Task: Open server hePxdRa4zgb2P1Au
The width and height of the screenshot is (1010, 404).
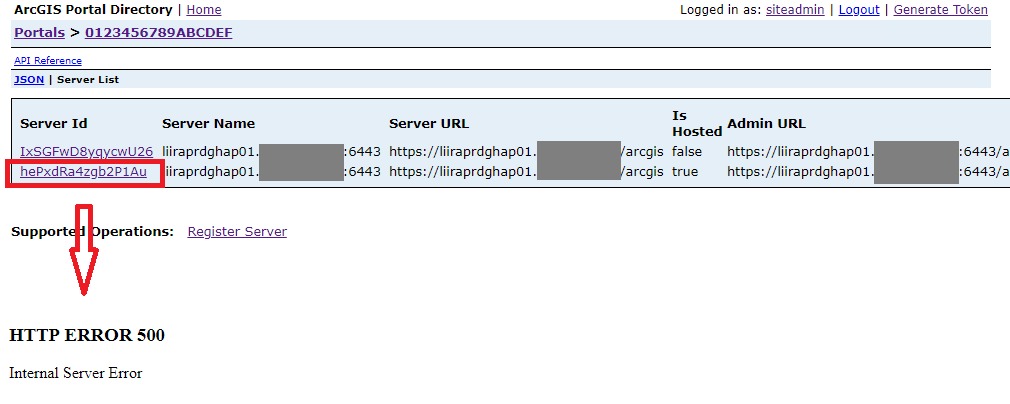Action: pyautogui.click(x=84, y=172)
